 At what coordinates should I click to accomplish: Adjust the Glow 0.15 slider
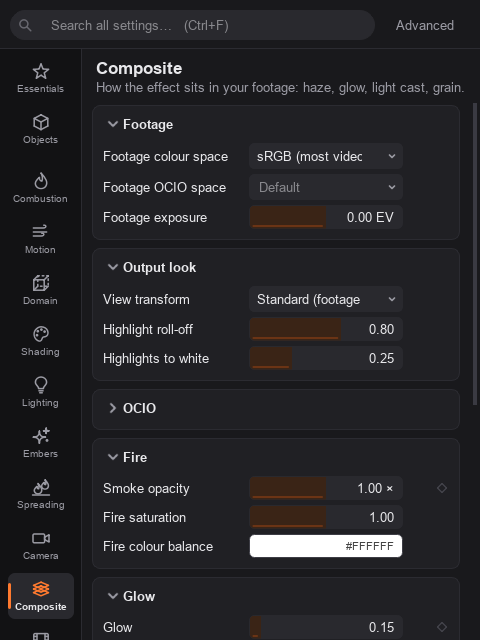tap(326, 627)
